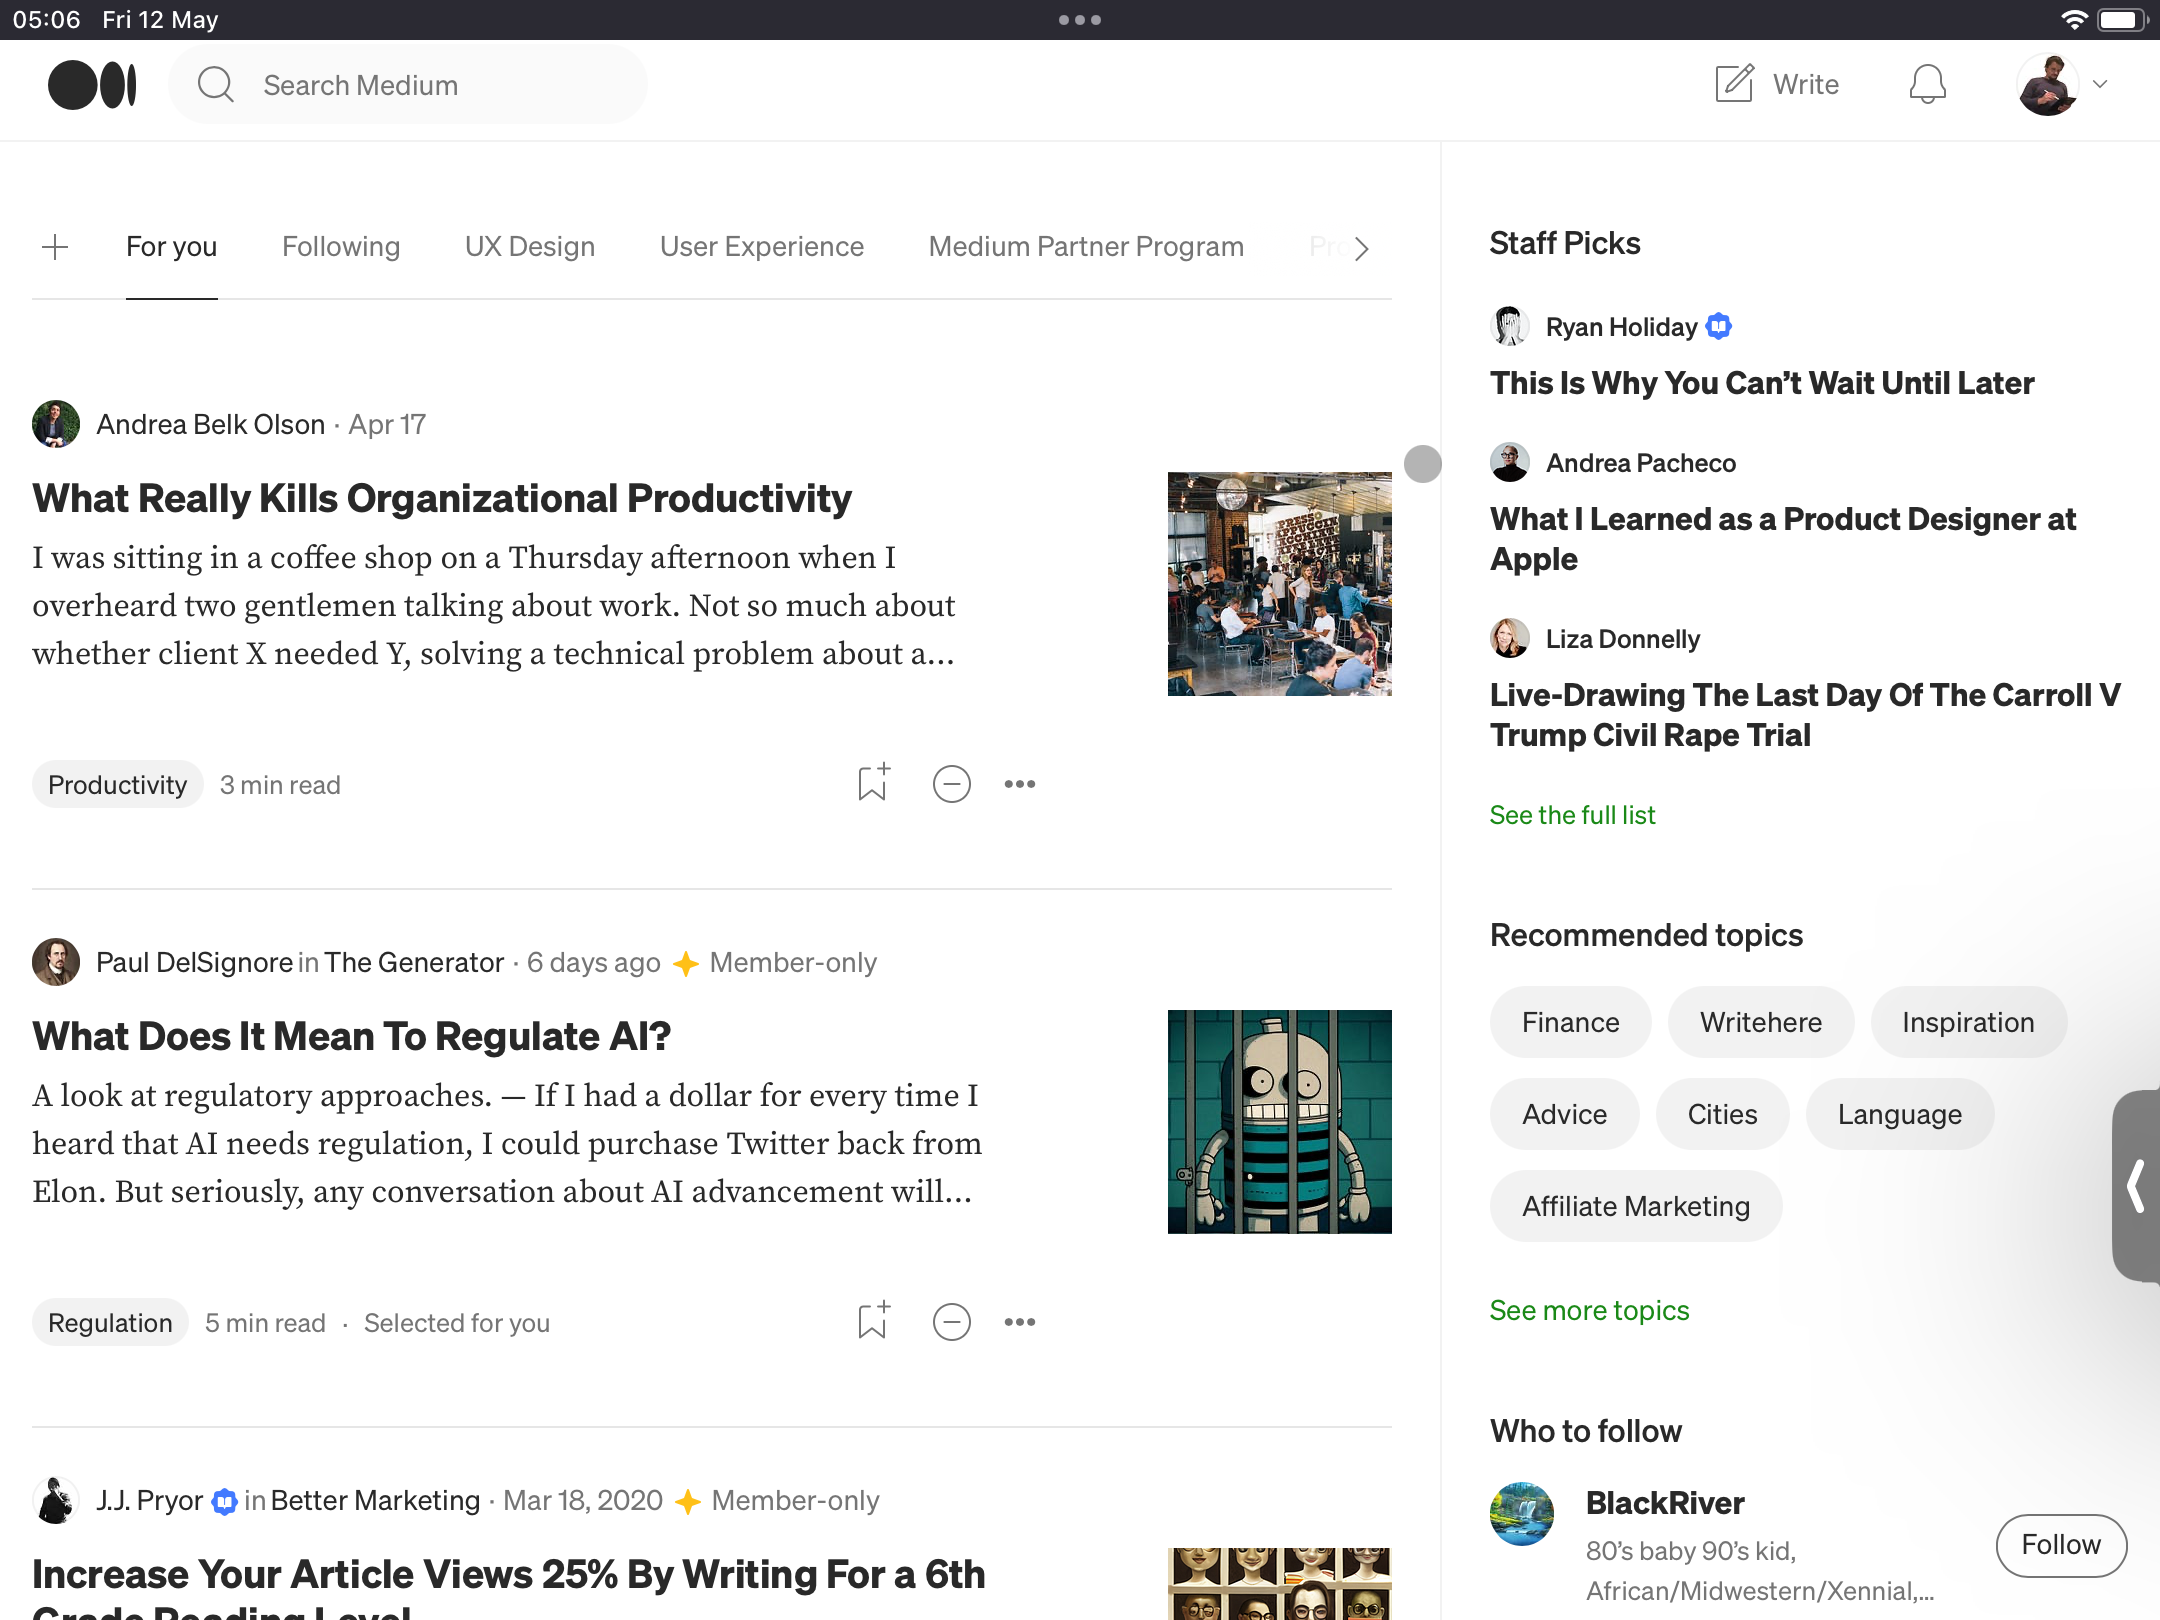Open notifications bell

pyautogui.click(x=1927, y=84)
